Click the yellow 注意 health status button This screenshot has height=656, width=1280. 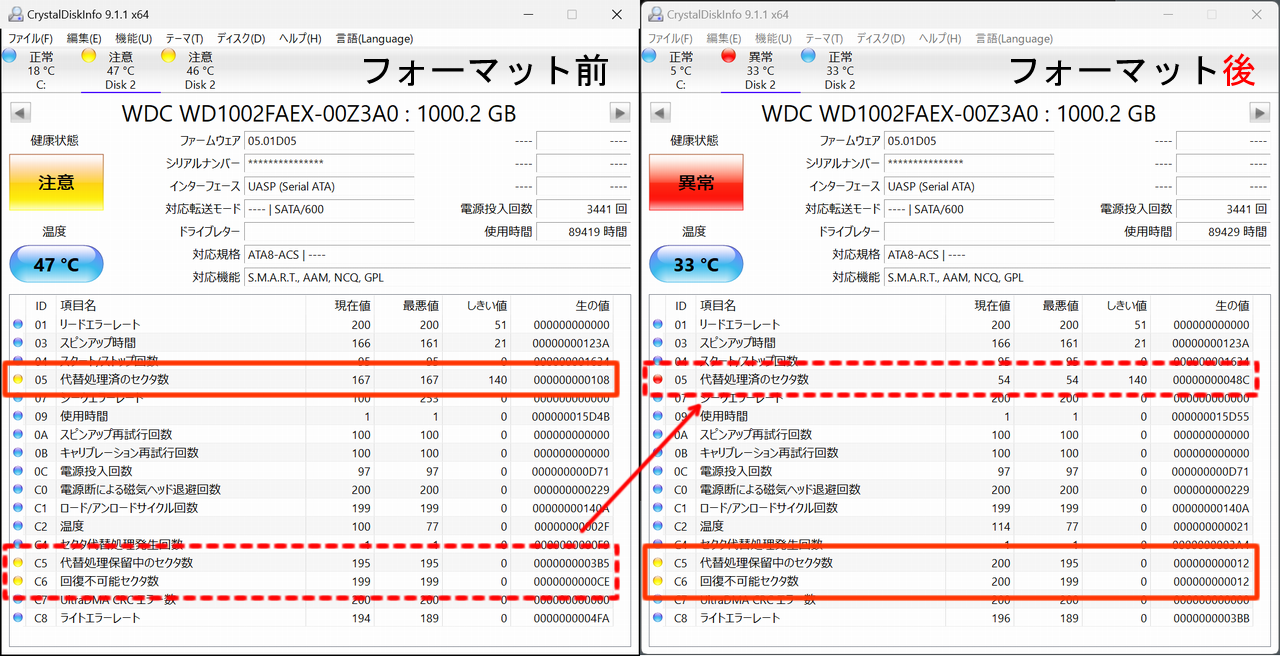[56, 182]
